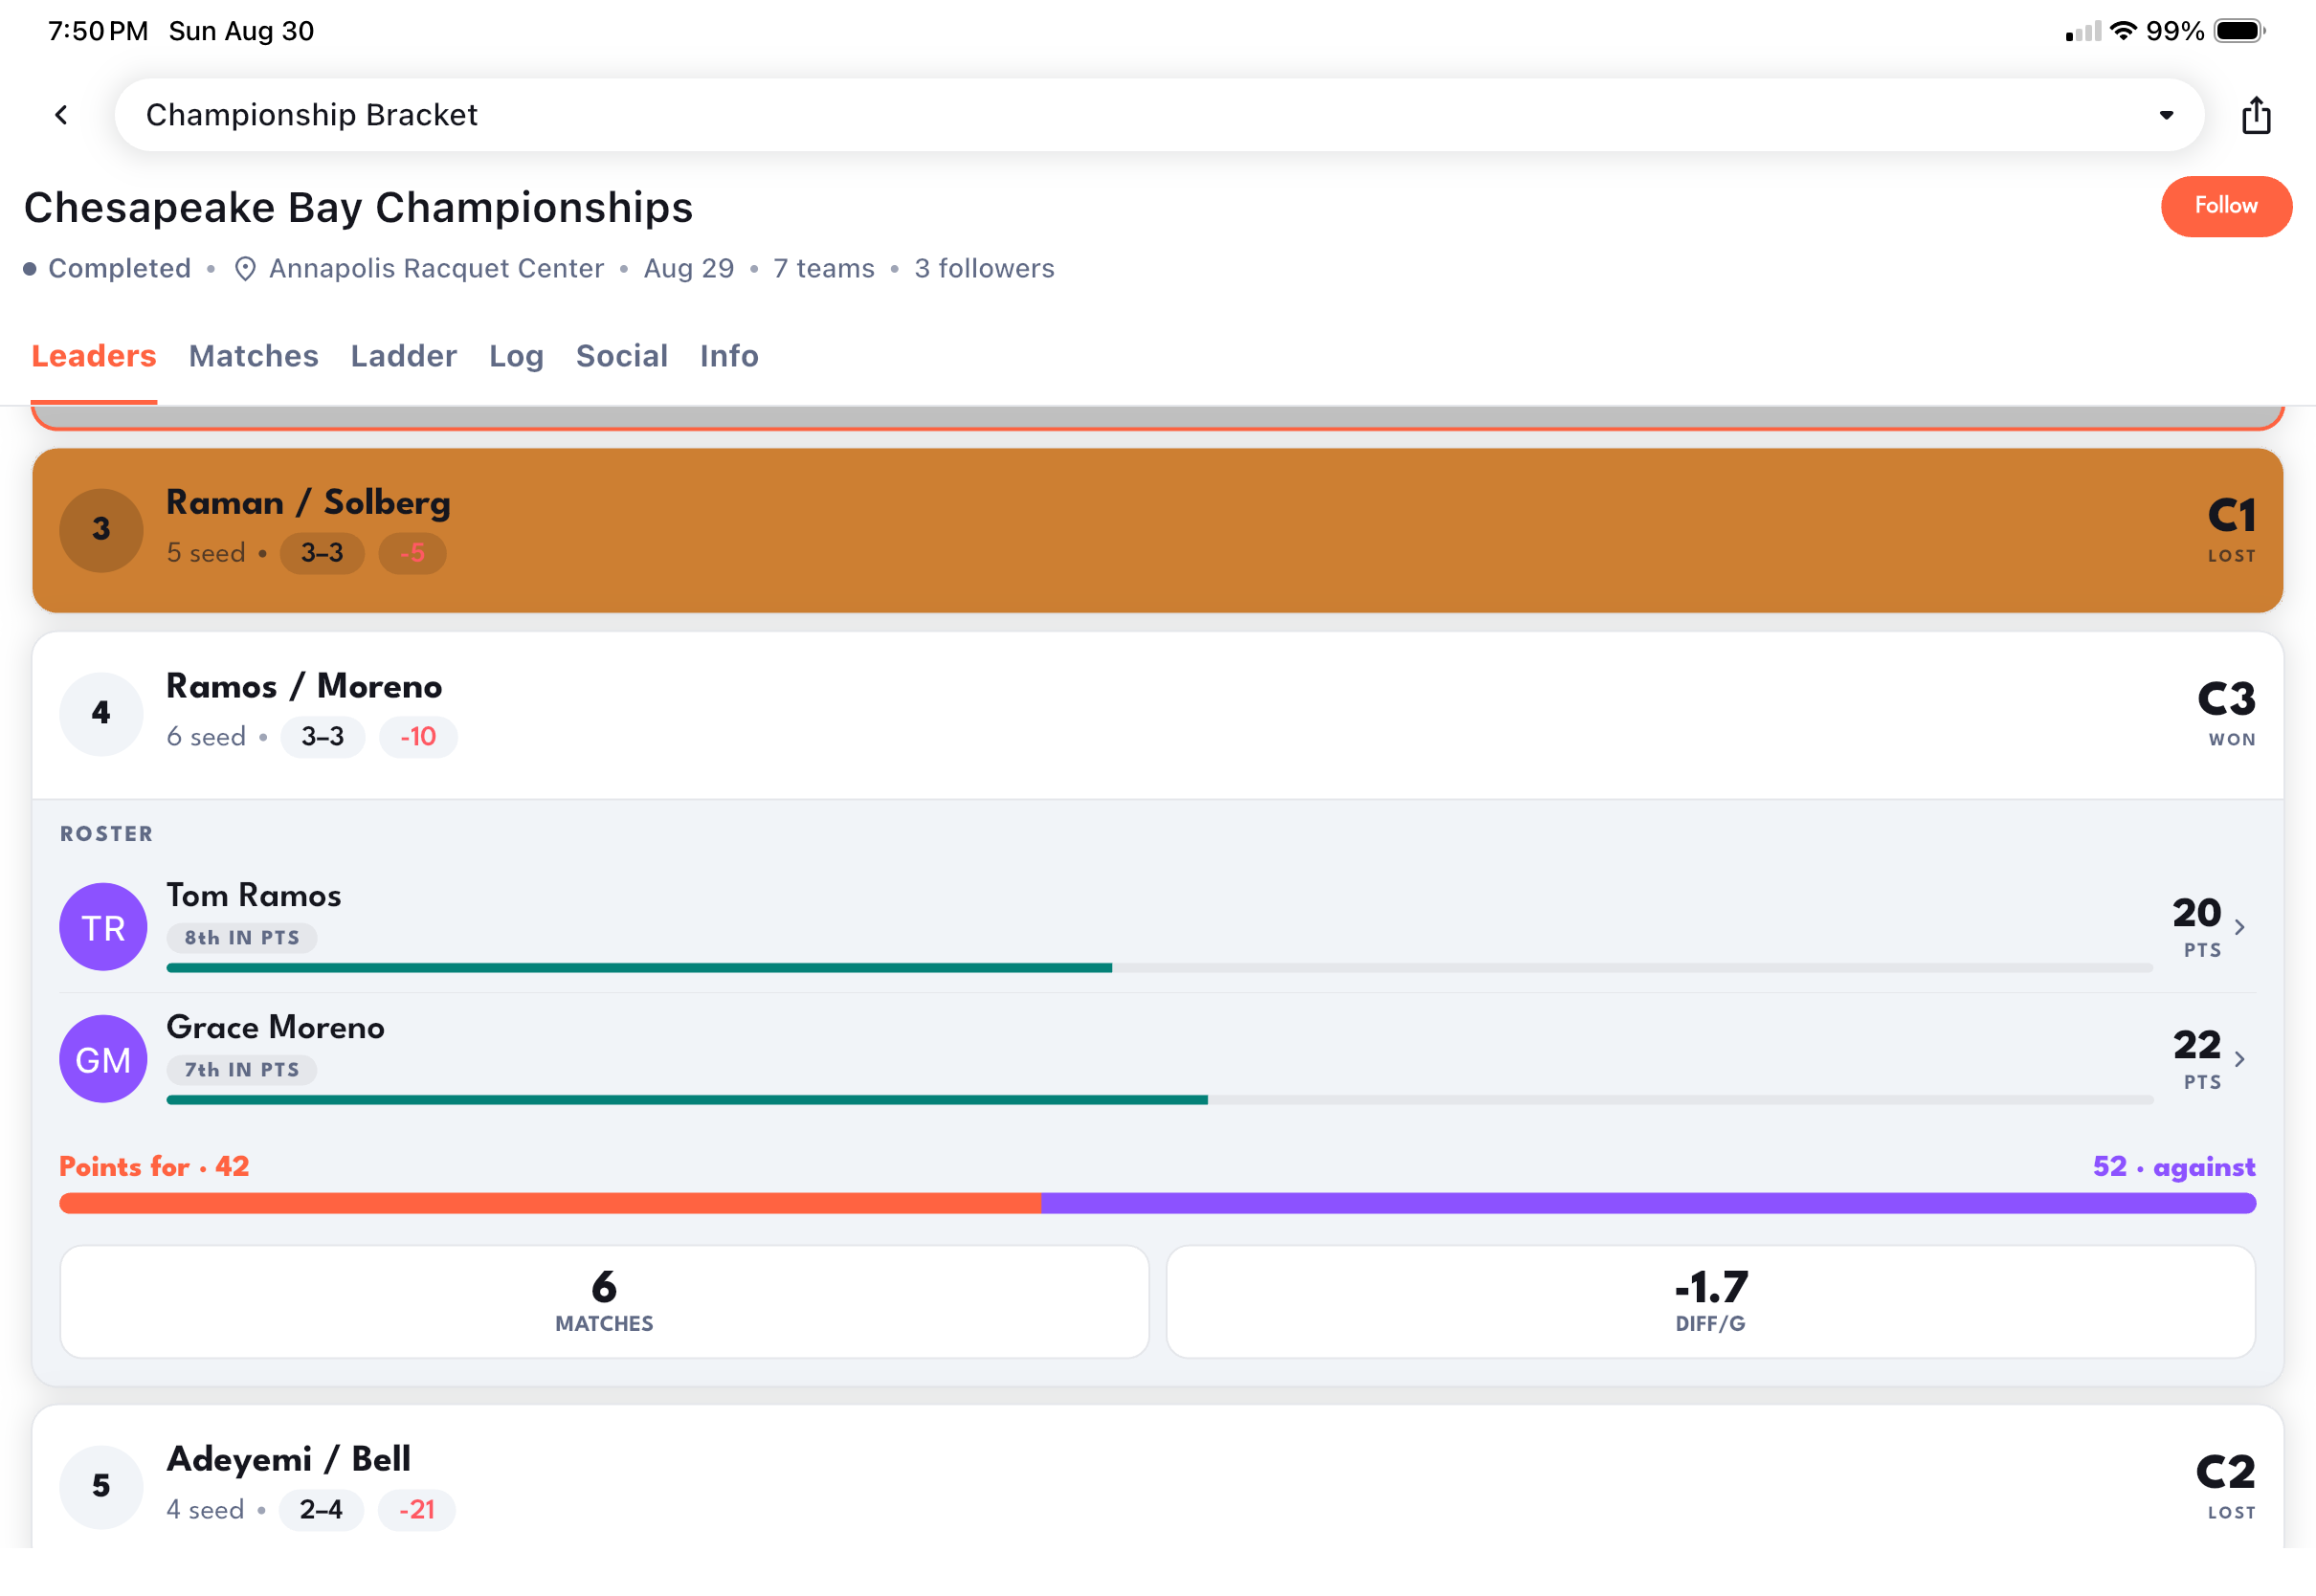This screenshot has height=1596, width=2316.
Task: Open Tom Ramos details via chevron
Action: (2241, 927)
